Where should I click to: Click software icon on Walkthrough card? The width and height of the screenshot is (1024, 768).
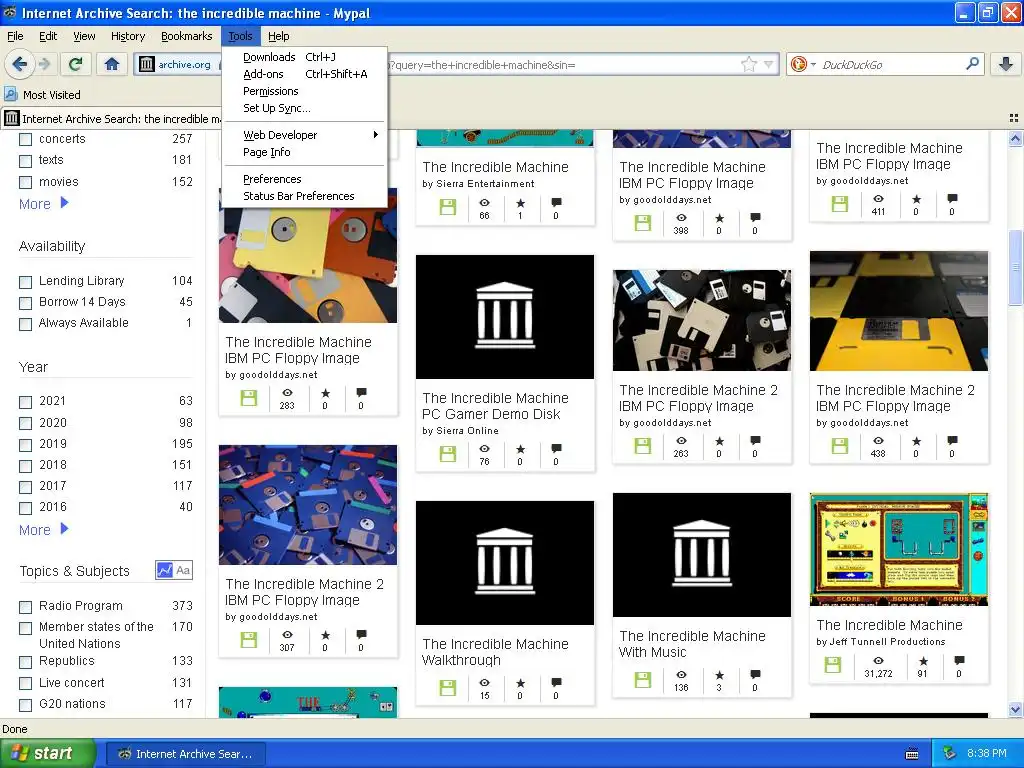click(447, 688)
